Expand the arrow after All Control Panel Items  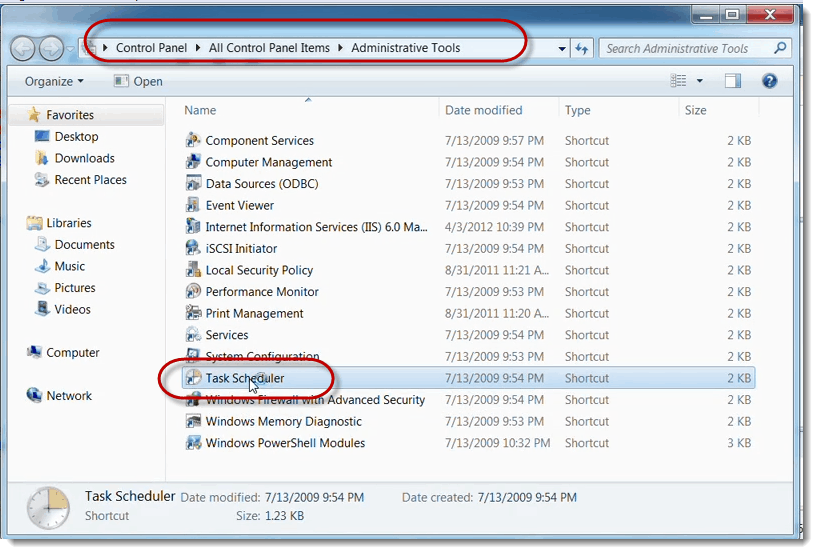pos(341,48)
